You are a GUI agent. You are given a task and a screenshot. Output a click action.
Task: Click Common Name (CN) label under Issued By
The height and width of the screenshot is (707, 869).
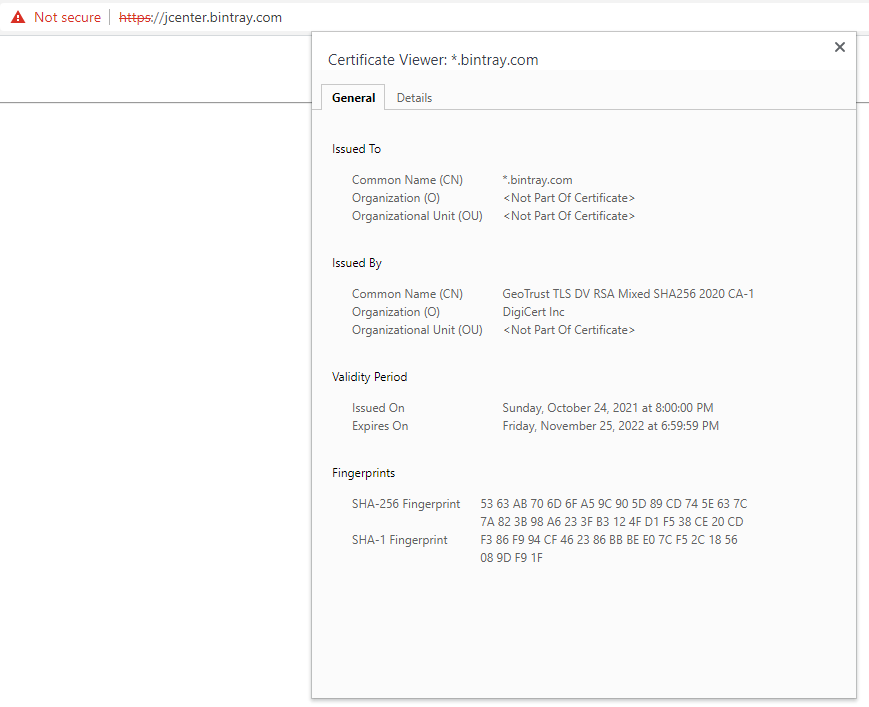pyautogui.click(x=407, y=294)
